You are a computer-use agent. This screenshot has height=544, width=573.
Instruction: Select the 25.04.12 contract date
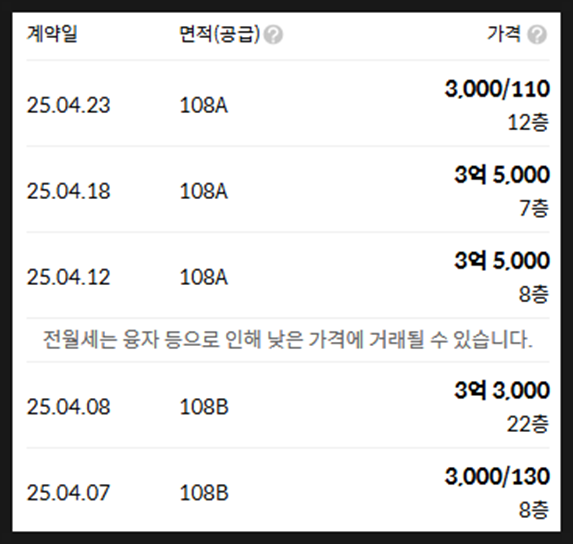point(68,277)
